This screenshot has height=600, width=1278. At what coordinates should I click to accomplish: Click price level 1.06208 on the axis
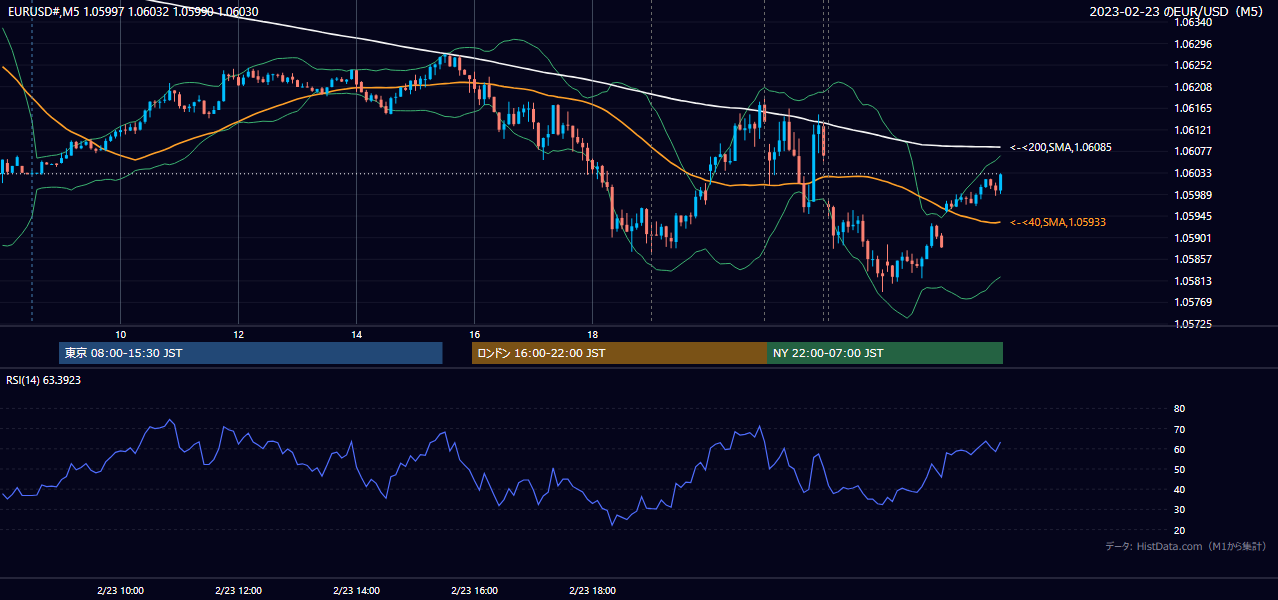[x=1193, y=87]
